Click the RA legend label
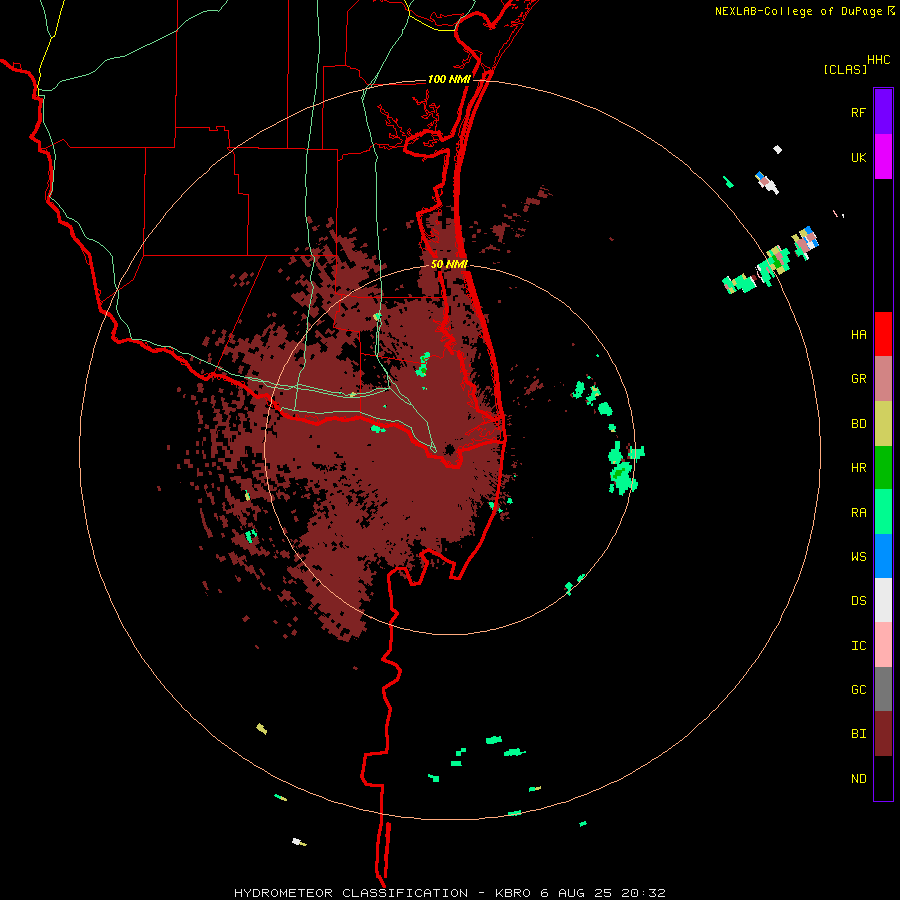Viewport: 900px width, 900px height. tap(858, 513)
